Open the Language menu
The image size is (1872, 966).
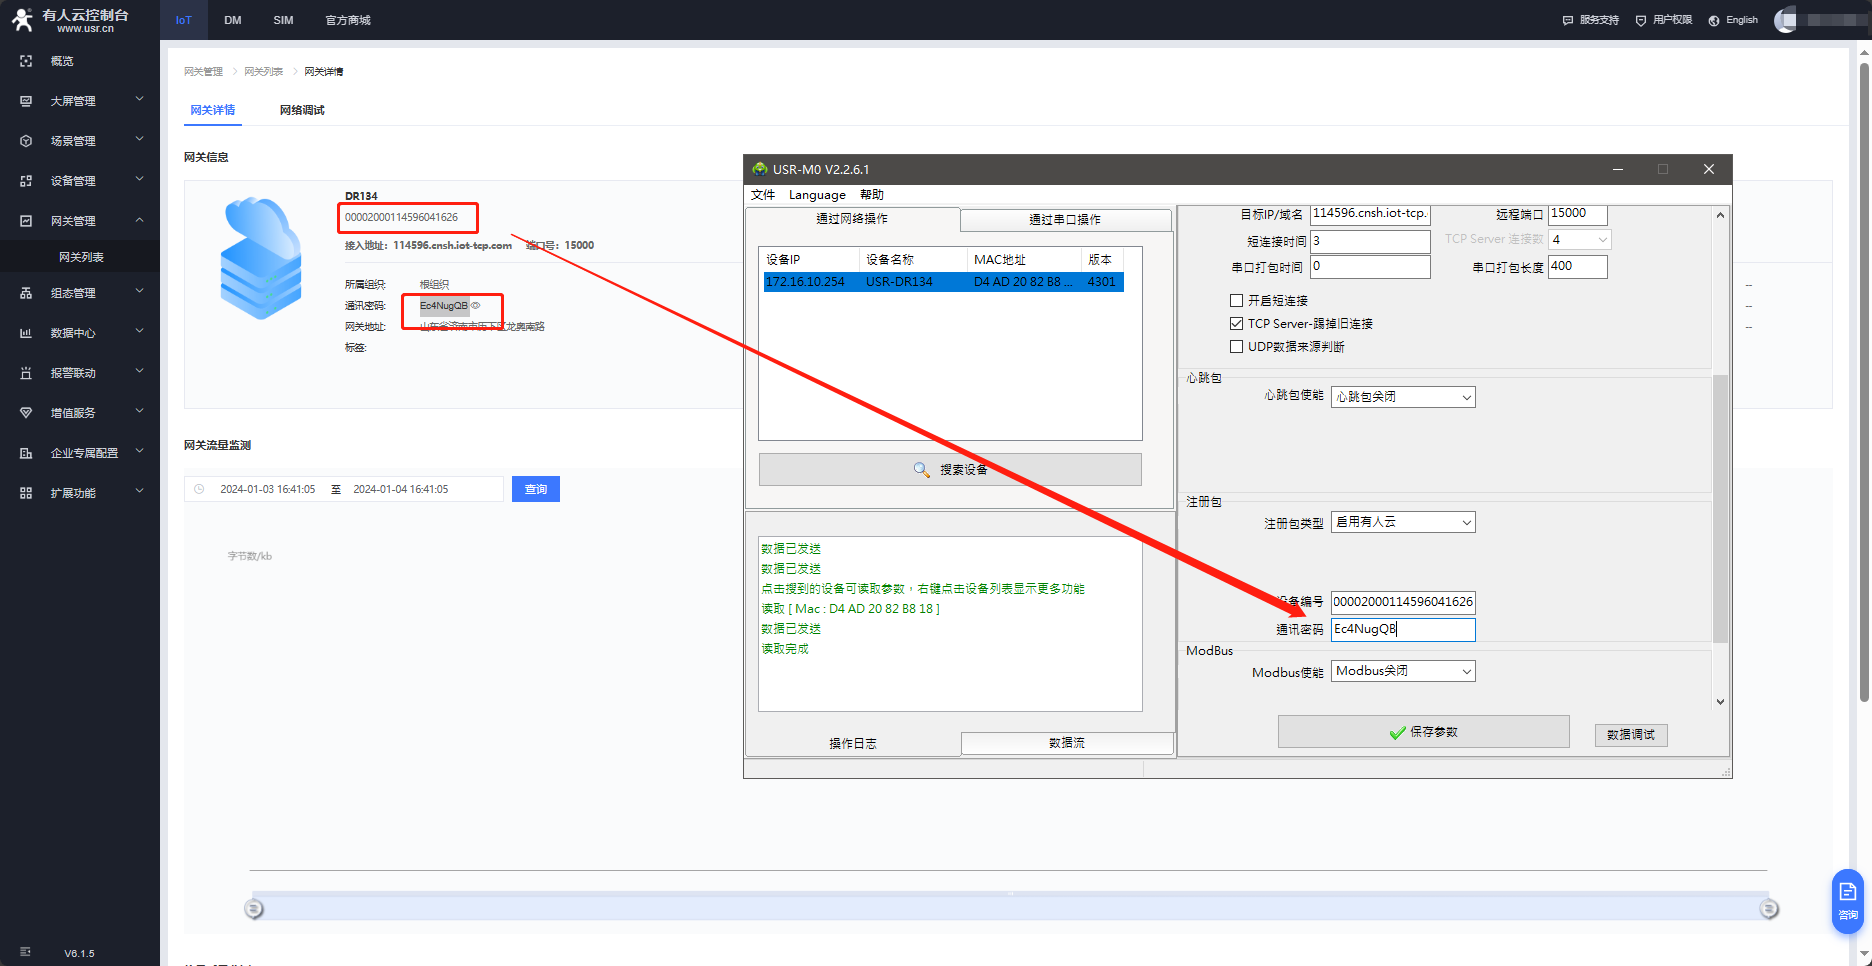[816, 195]
